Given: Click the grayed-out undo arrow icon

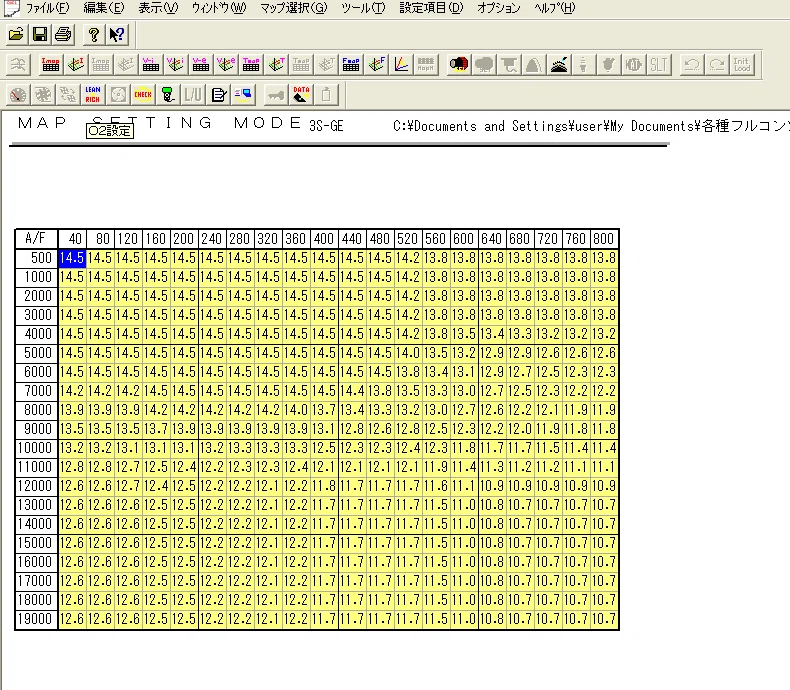Looking at the screenshot, I should [692, 64].
